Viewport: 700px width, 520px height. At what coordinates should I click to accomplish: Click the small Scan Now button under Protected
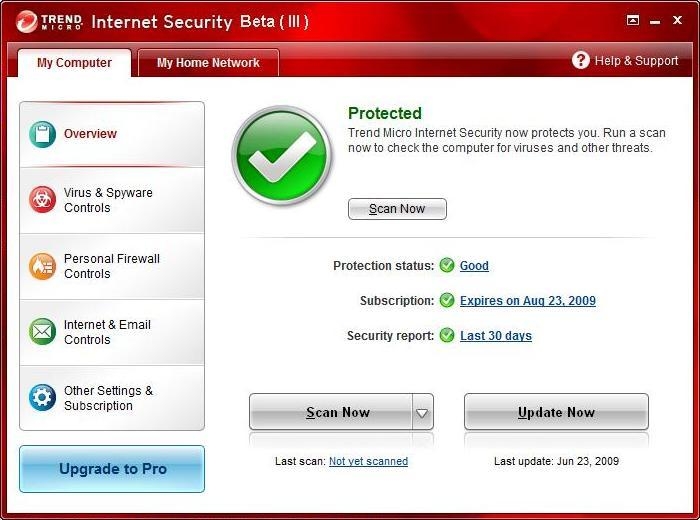click(x=397, y=209)
